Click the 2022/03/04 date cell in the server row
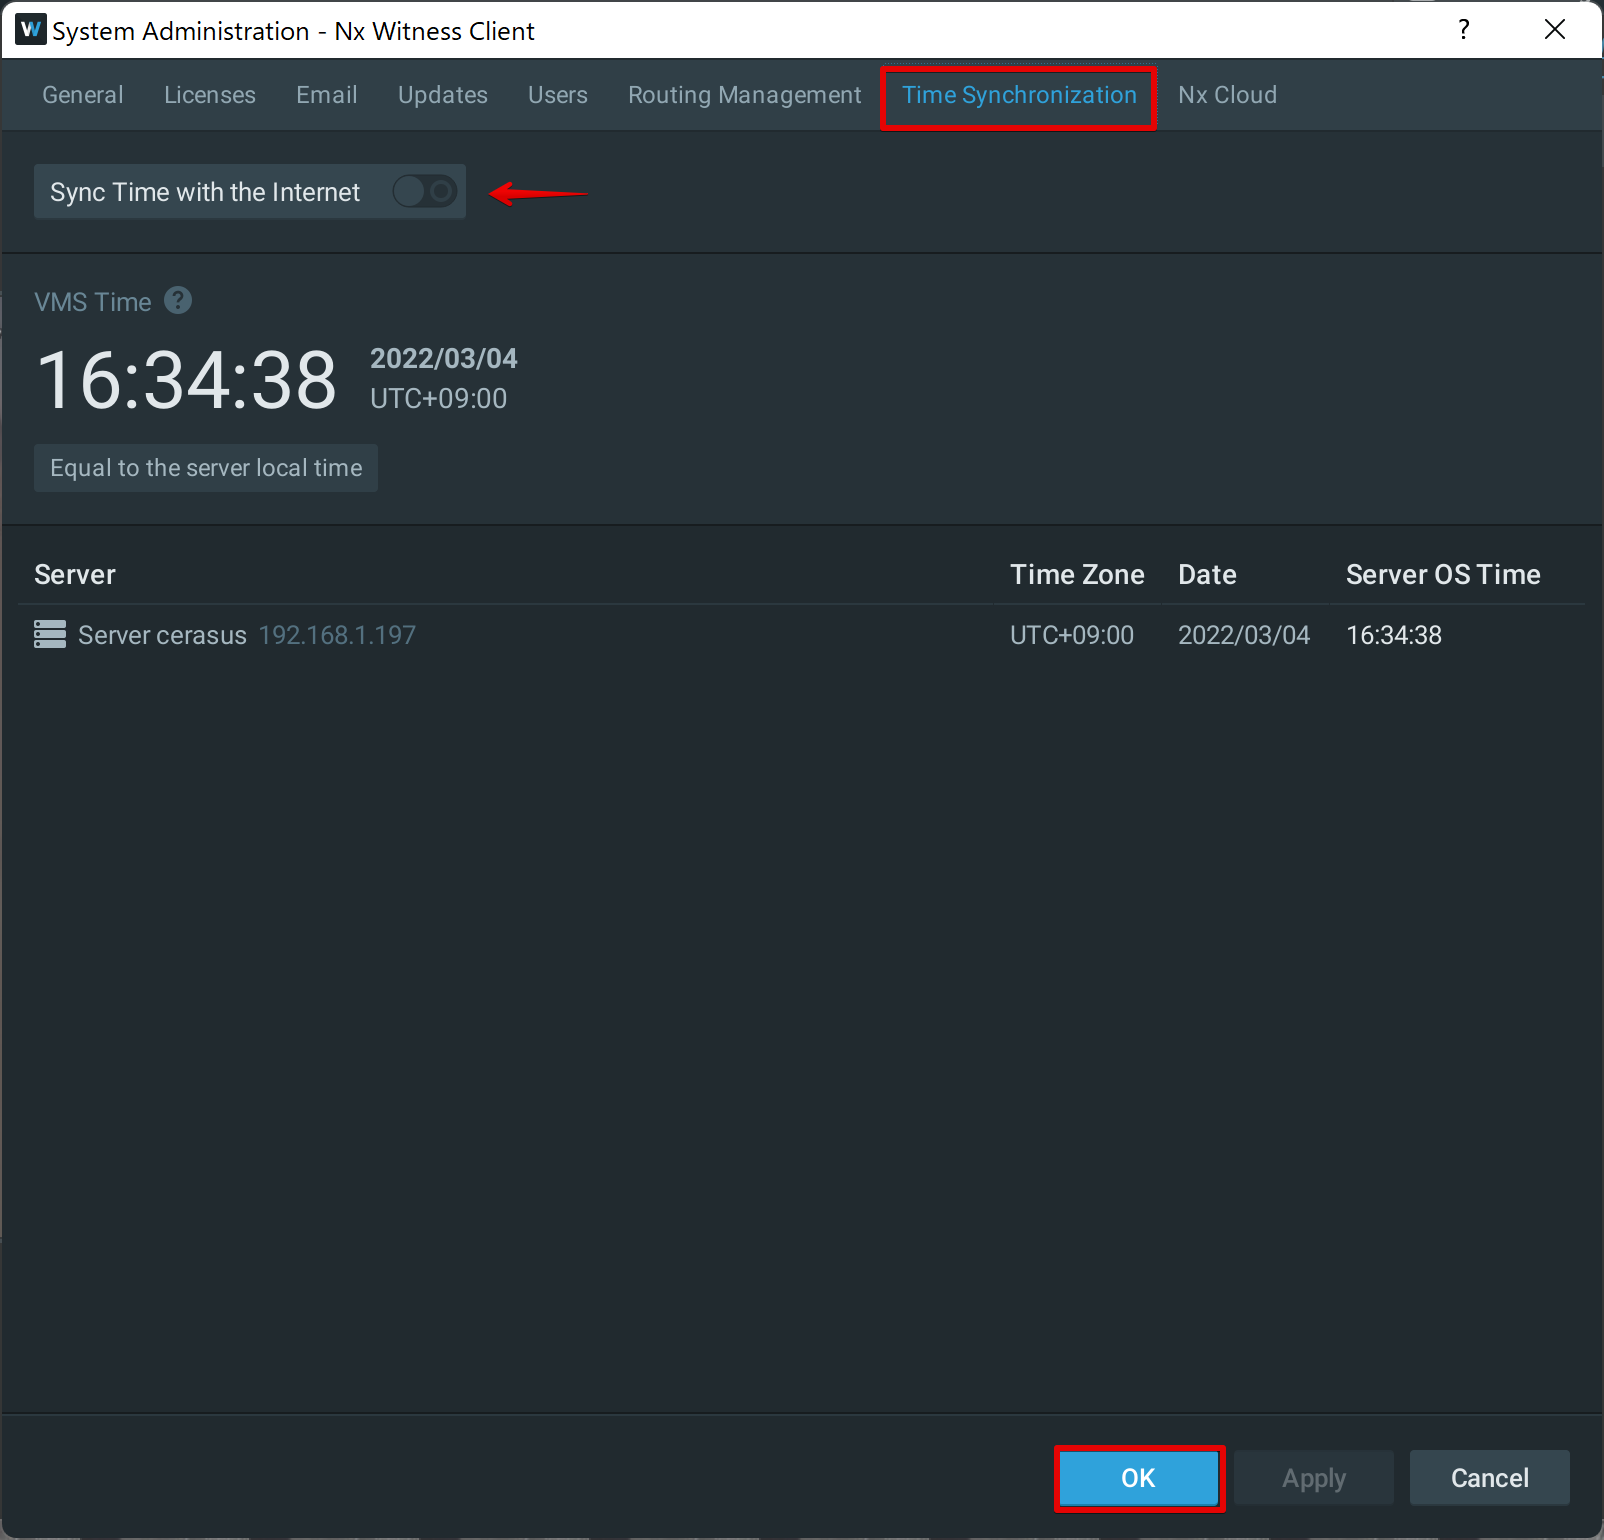Viewport: 1604px width, 1540px height. point(1244,635)
